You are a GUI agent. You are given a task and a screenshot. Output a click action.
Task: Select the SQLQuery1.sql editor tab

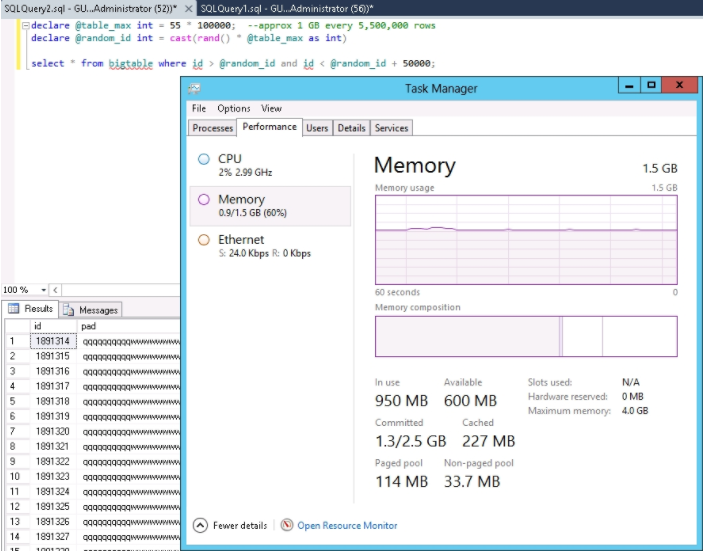tap(286, 8)
